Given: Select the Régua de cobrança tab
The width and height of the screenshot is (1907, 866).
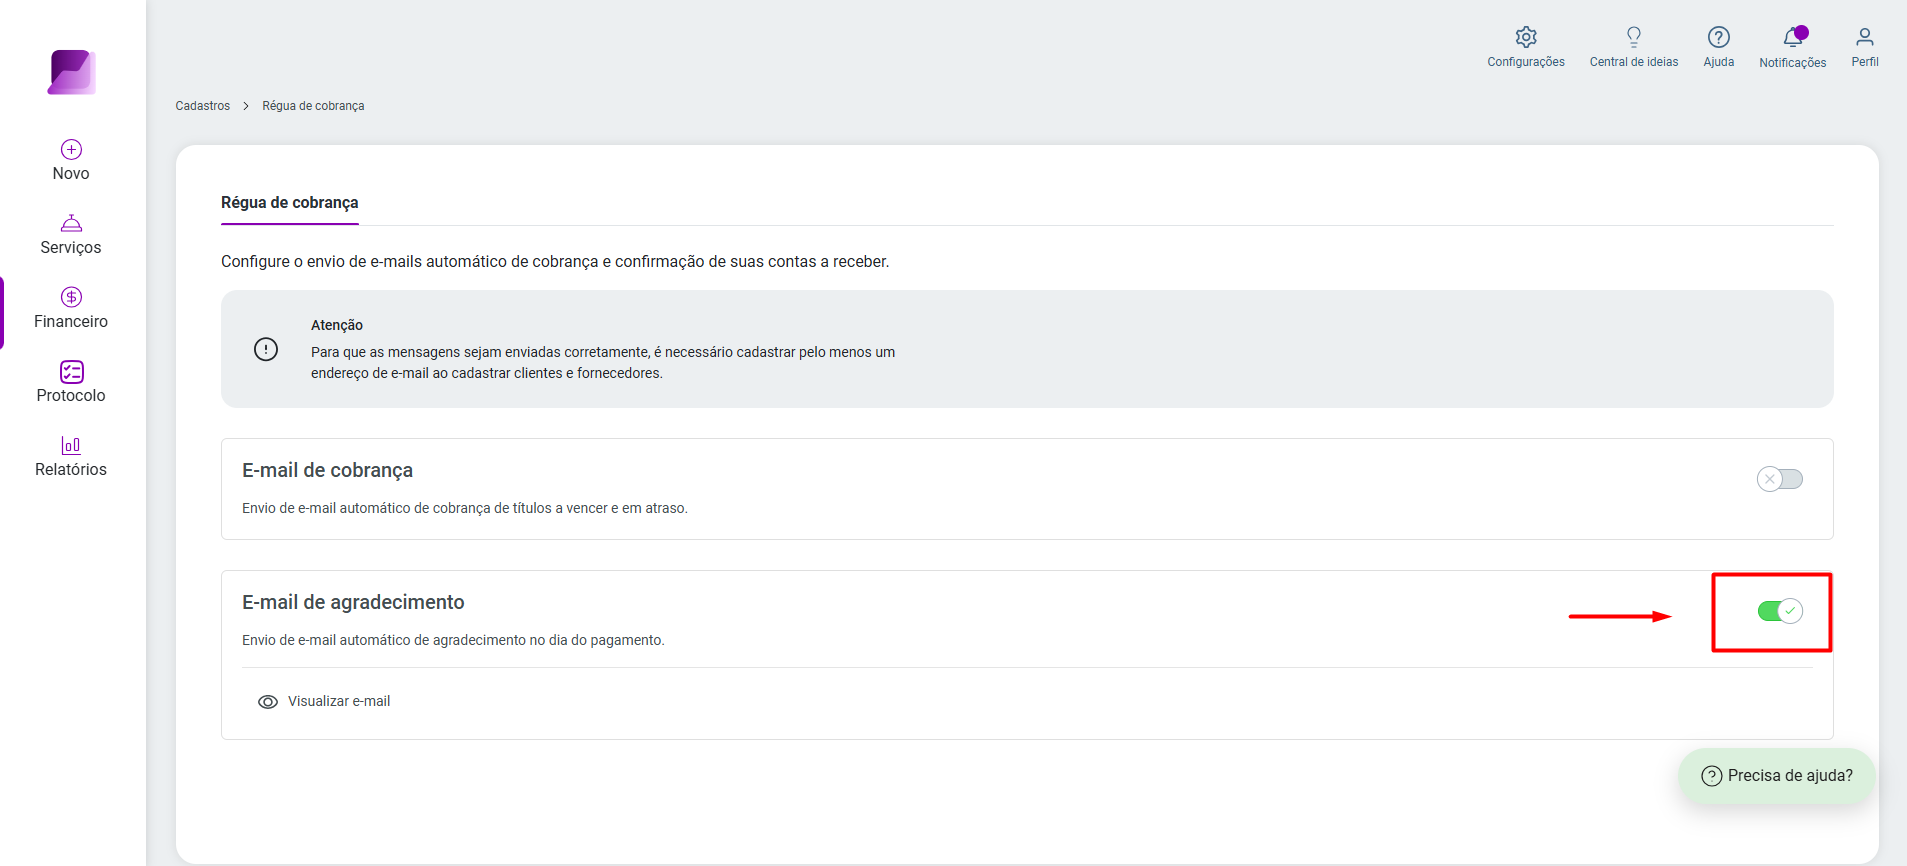Looking at the screenshot, I should pyautogui.click(x=290, y=203).
